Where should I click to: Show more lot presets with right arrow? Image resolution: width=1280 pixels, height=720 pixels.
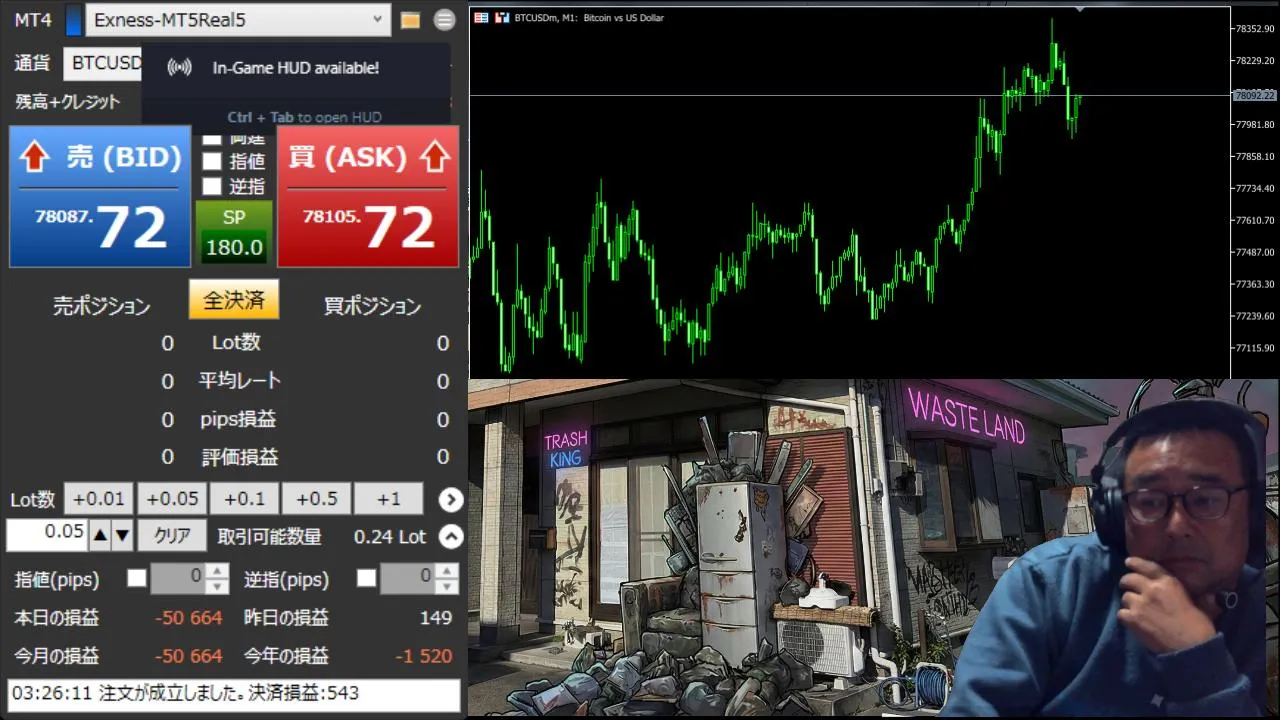451,499
